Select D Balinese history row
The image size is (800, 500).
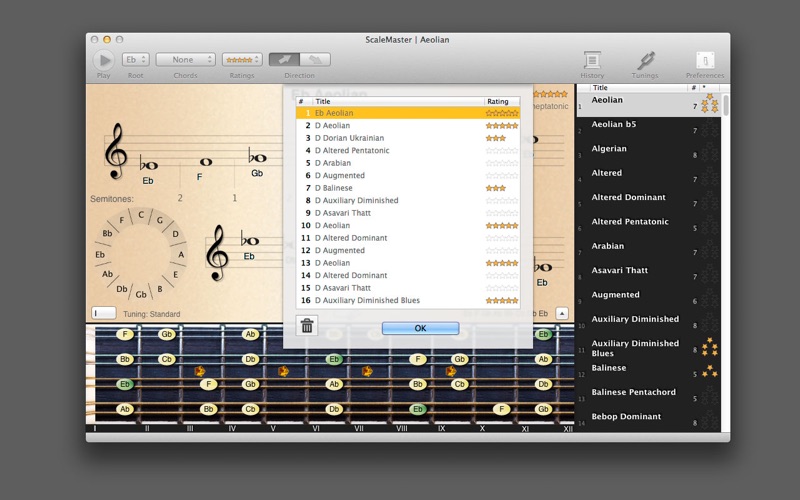tap(408, 188)
